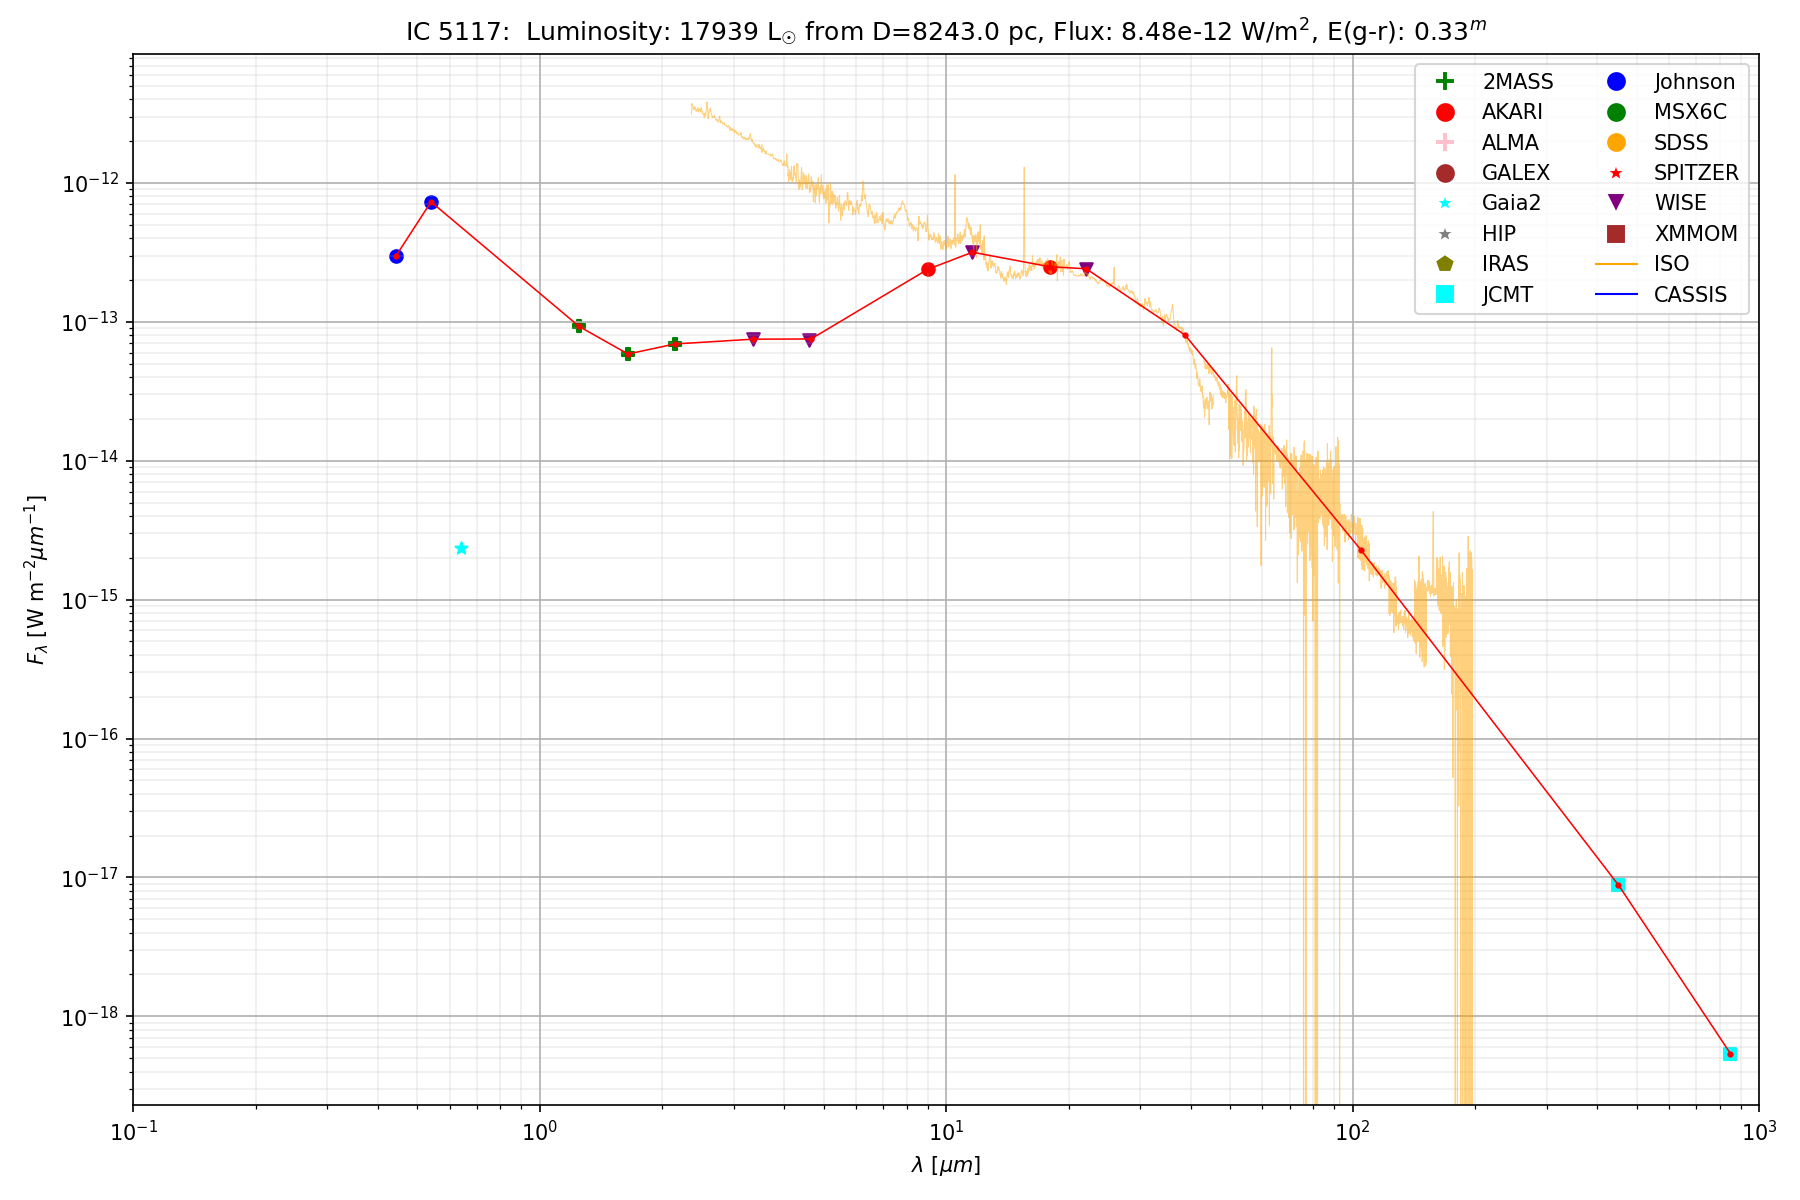Select the highest blue Johnson data point
1800x1200 pixels.
[x=431, y=202]
